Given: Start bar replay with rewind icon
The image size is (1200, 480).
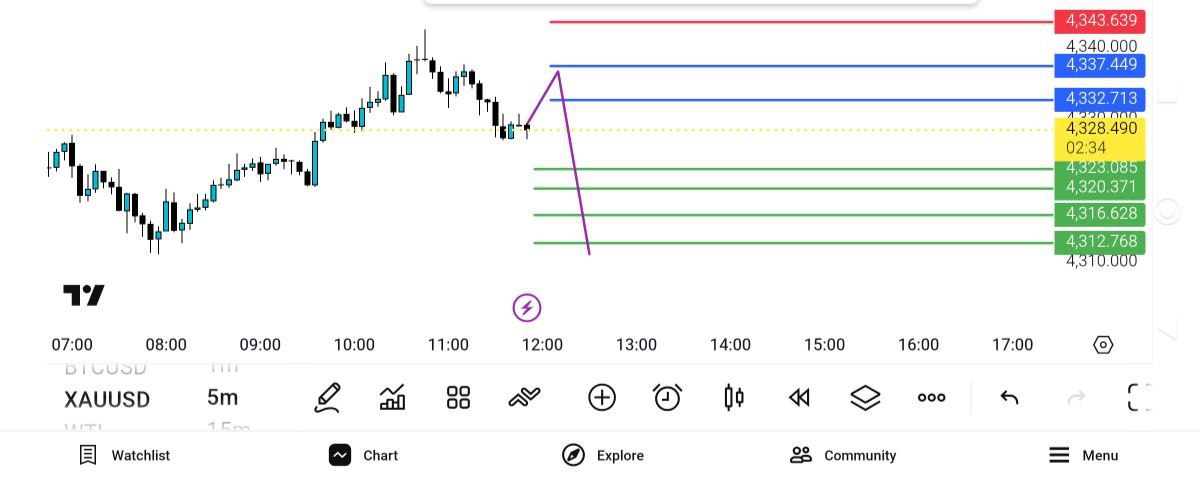Looking at the screenshot, I should click(x=798, y=398).
